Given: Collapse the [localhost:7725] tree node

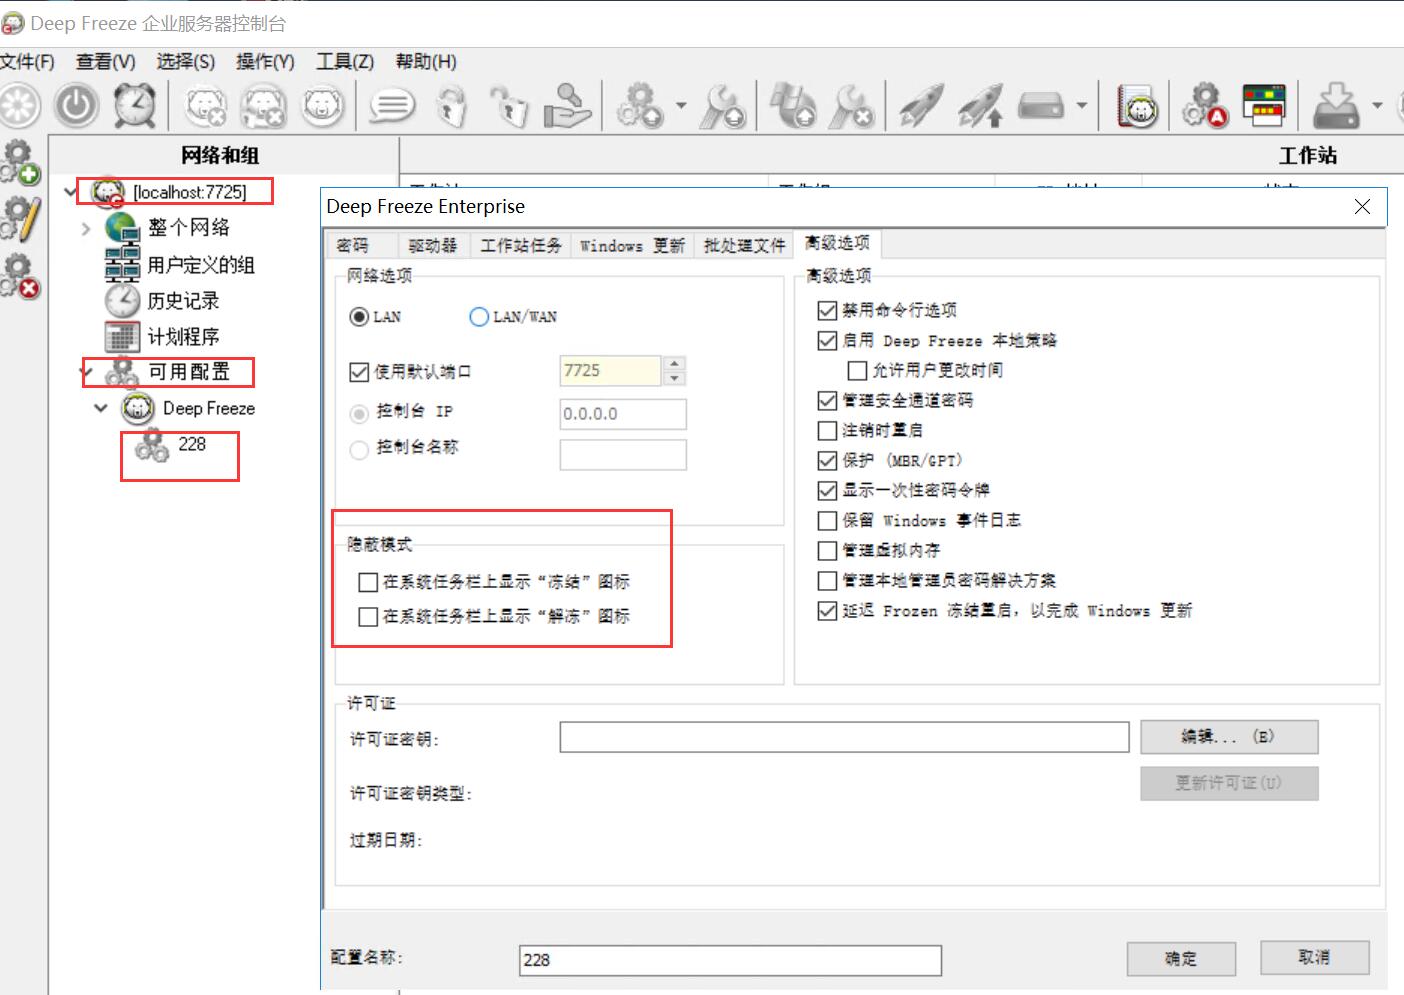Looking at the screenshot, I should (x=70, y=191).
